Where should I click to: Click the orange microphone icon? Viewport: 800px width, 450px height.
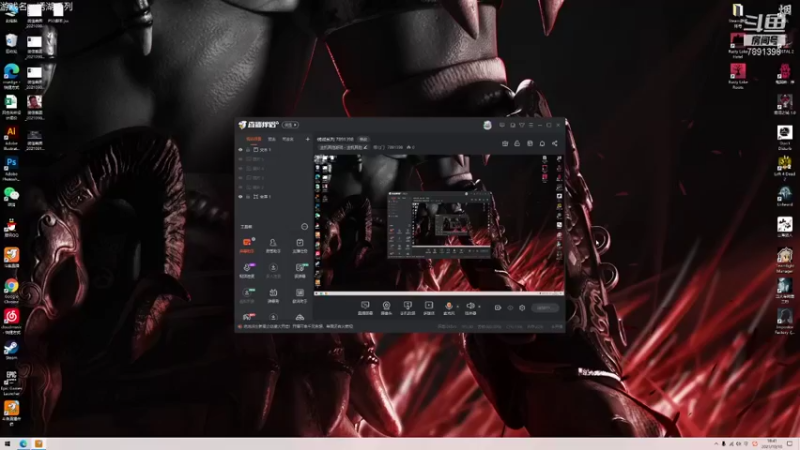click(448, 307)
